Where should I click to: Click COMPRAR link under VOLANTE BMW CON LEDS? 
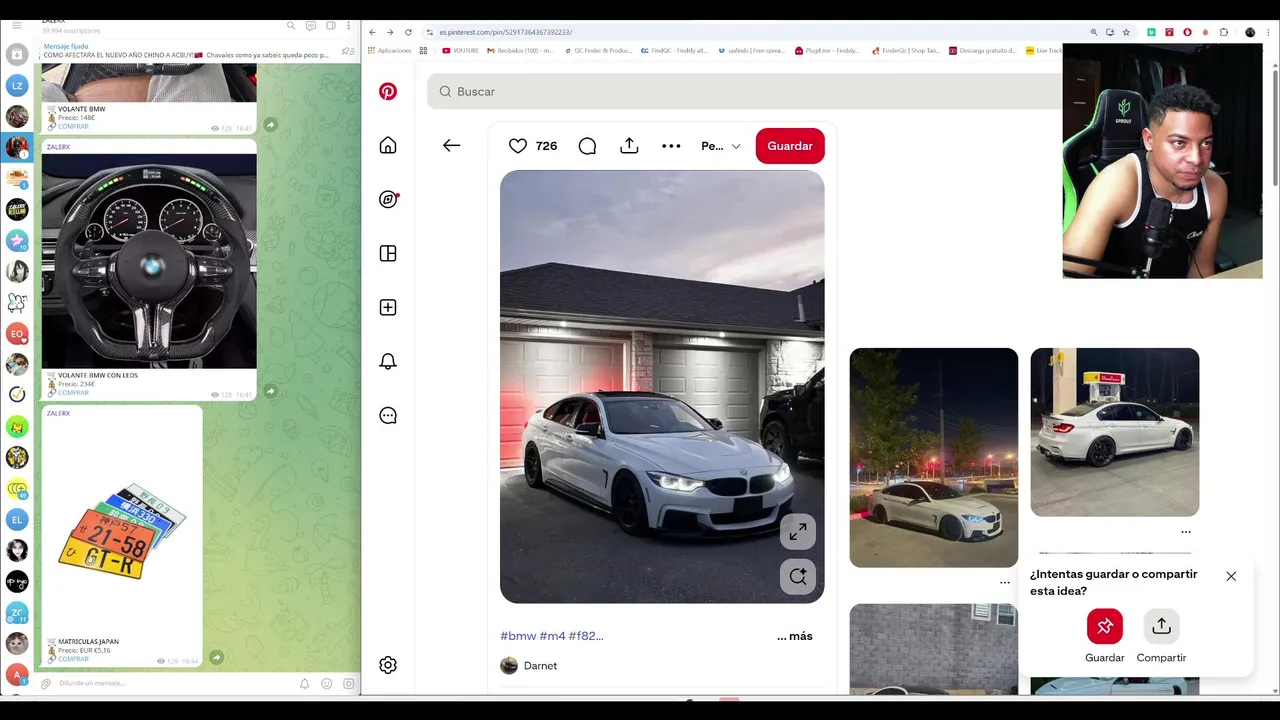(73, 392)
